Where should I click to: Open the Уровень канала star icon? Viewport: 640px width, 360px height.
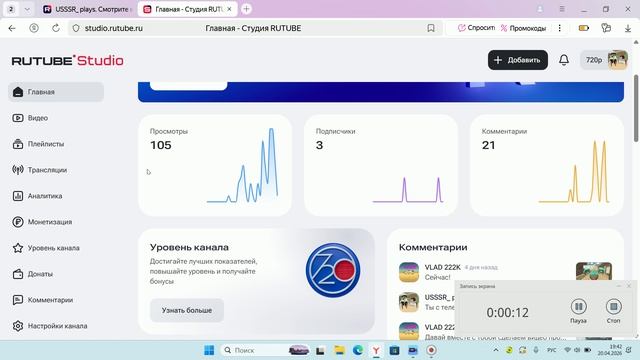[18, 248]
